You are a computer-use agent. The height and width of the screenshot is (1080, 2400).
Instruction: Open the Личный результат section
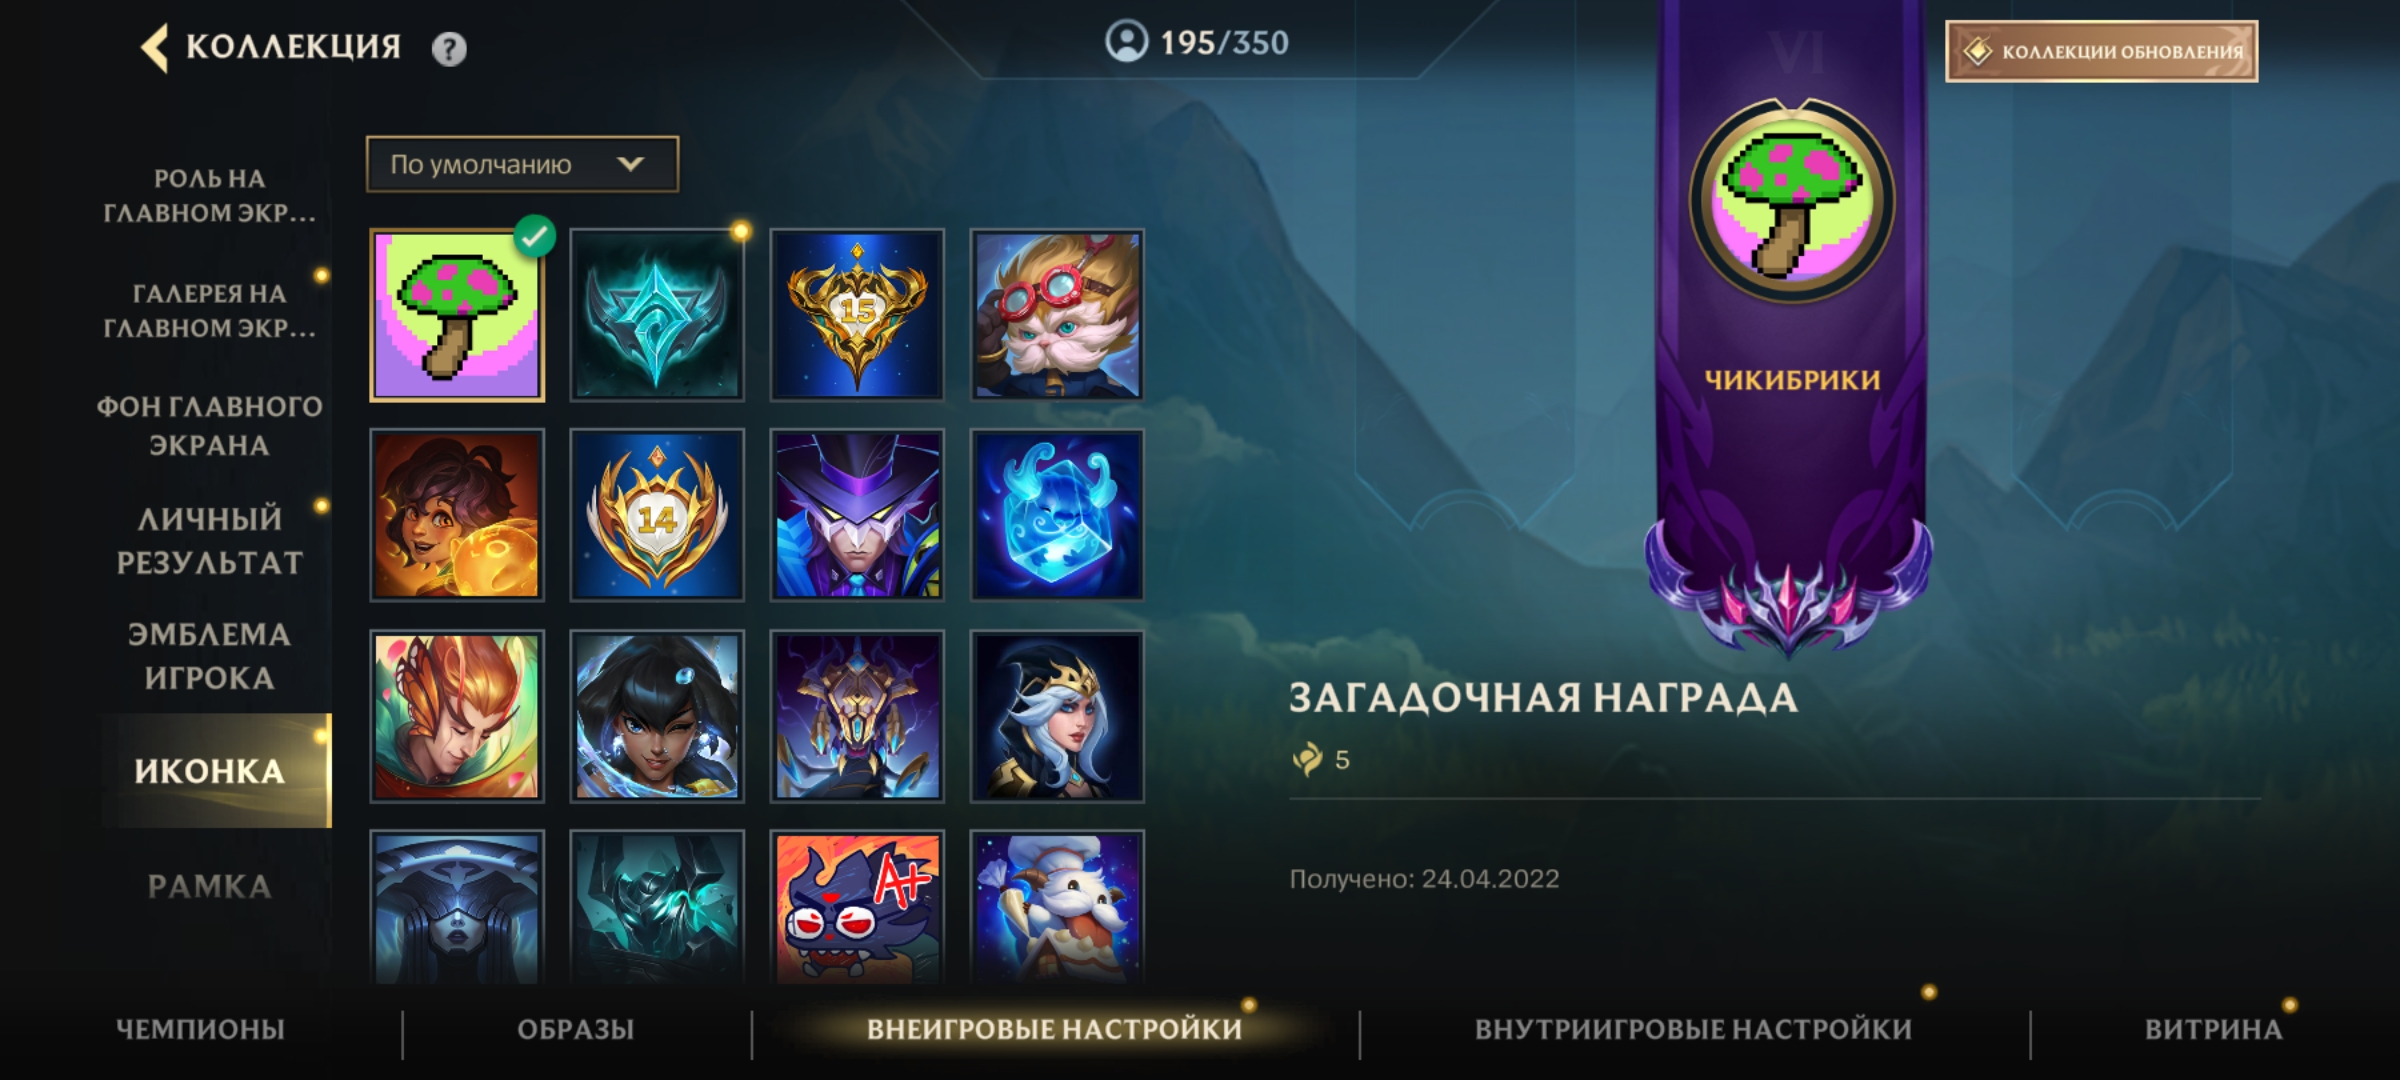210,540
